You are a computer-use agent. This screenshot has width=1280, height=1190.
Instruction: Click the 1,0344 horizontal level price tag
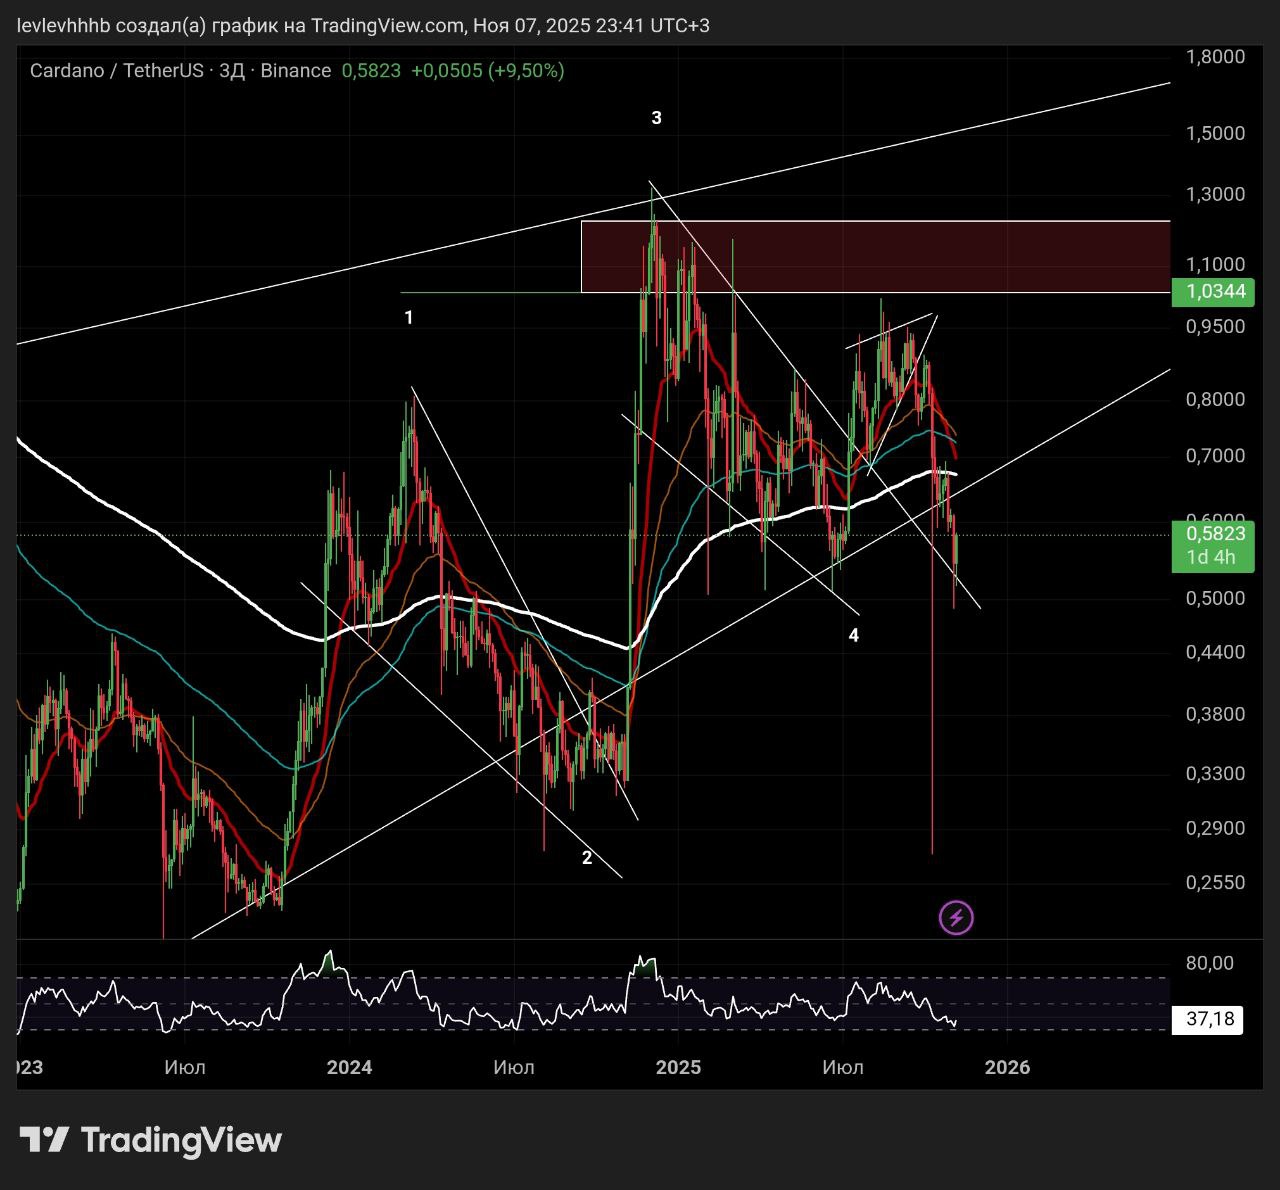[1214, 292]
